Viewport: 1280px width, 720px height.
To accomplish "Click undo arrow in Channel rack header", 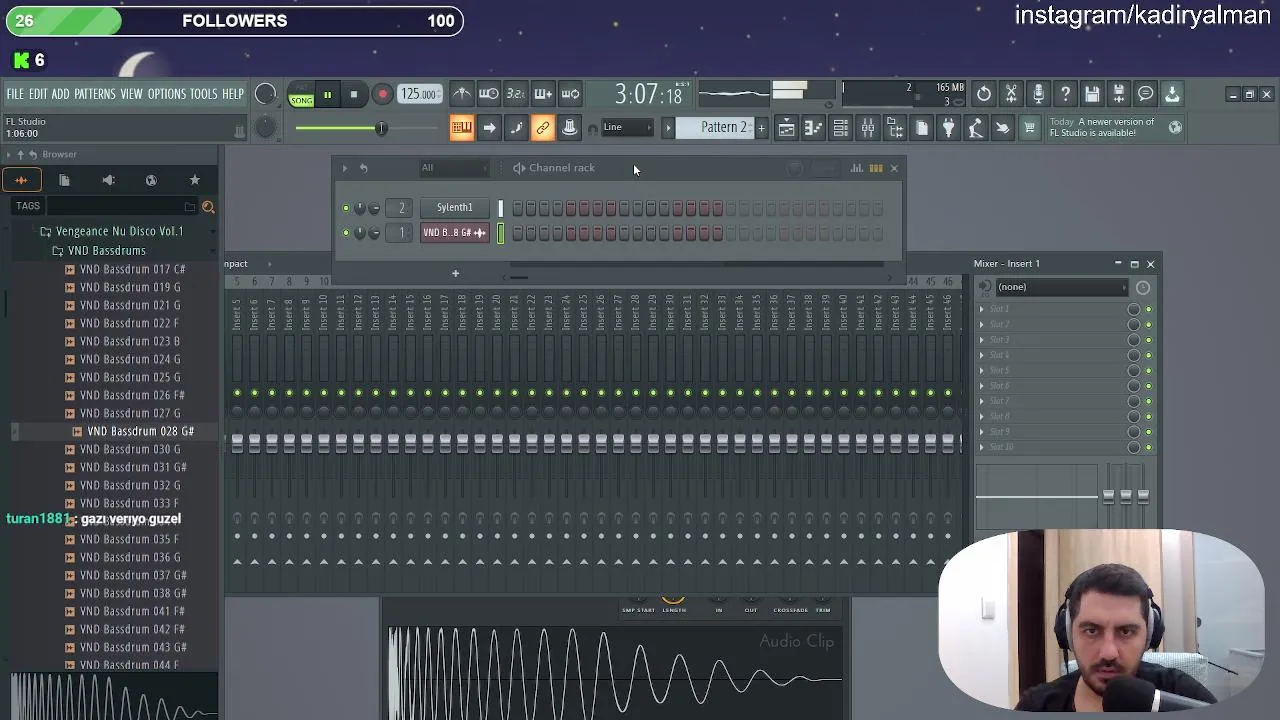I will (x=364, y=168).
